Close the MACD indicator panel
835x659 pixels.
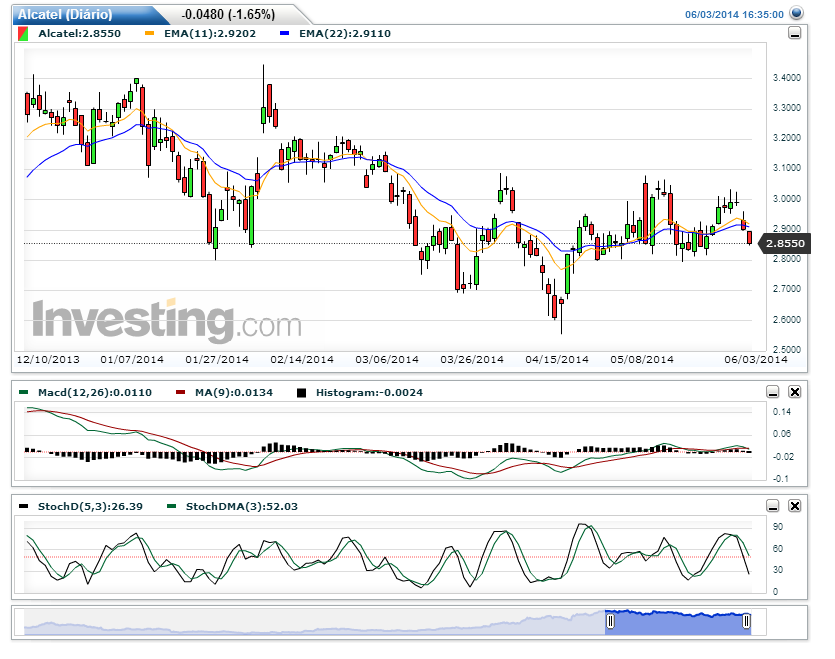[x=795, y=392]
